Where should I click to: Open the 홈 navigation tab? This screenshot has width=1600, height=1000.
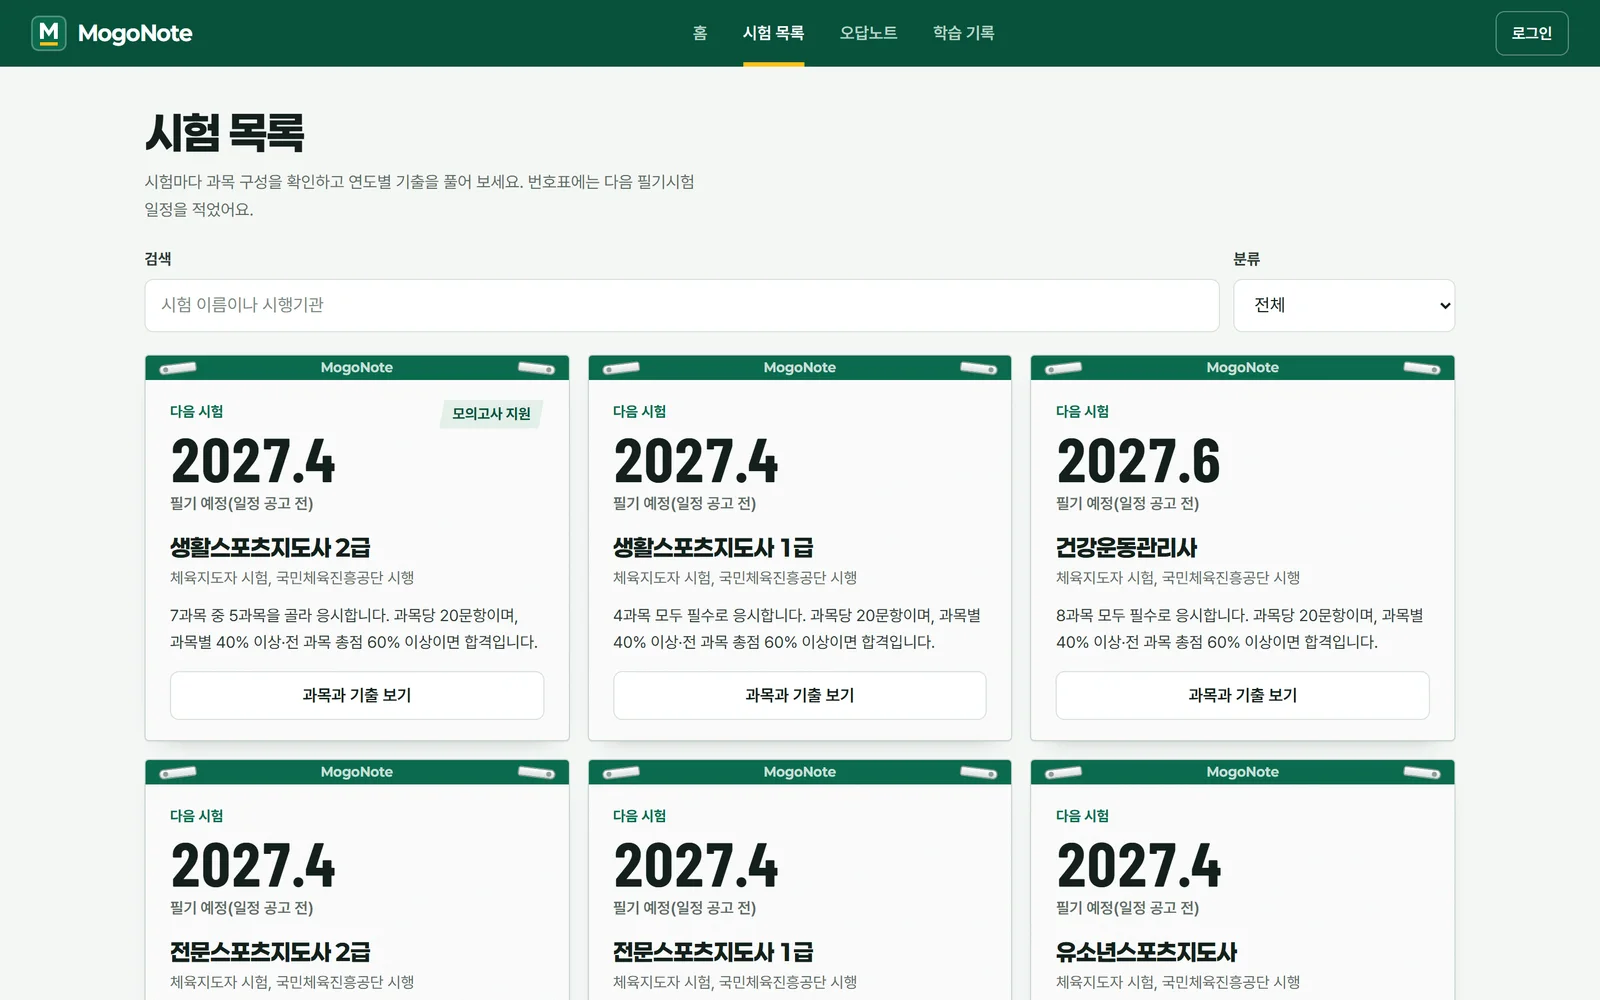700,33
